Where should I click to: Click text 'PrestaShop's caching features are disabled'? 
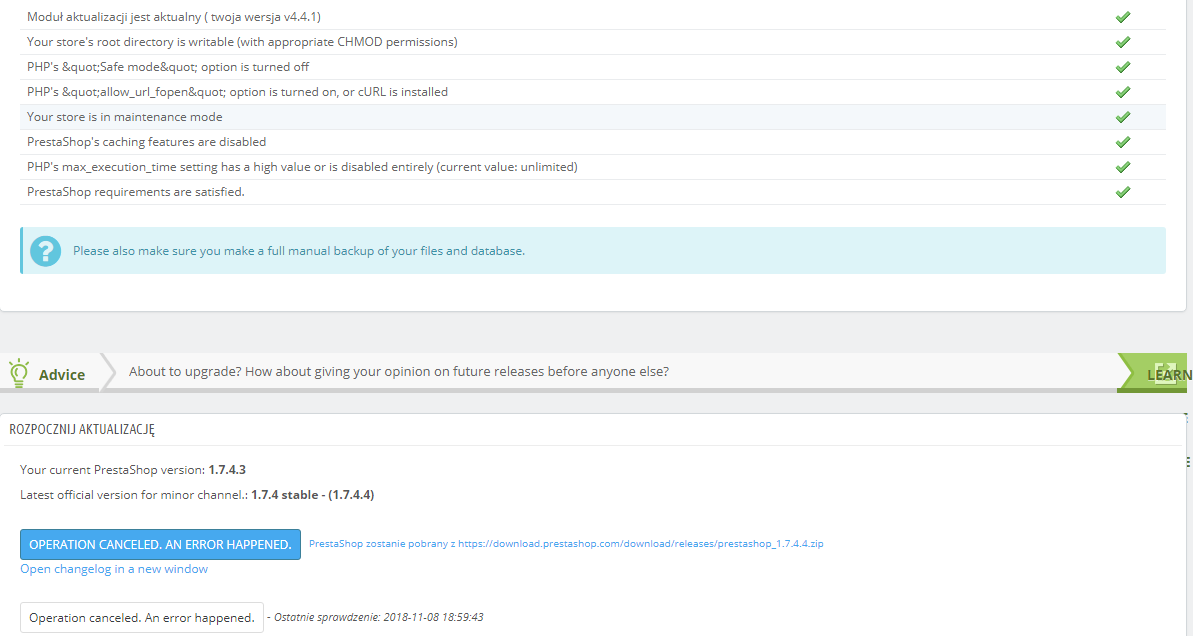[146, 142]
